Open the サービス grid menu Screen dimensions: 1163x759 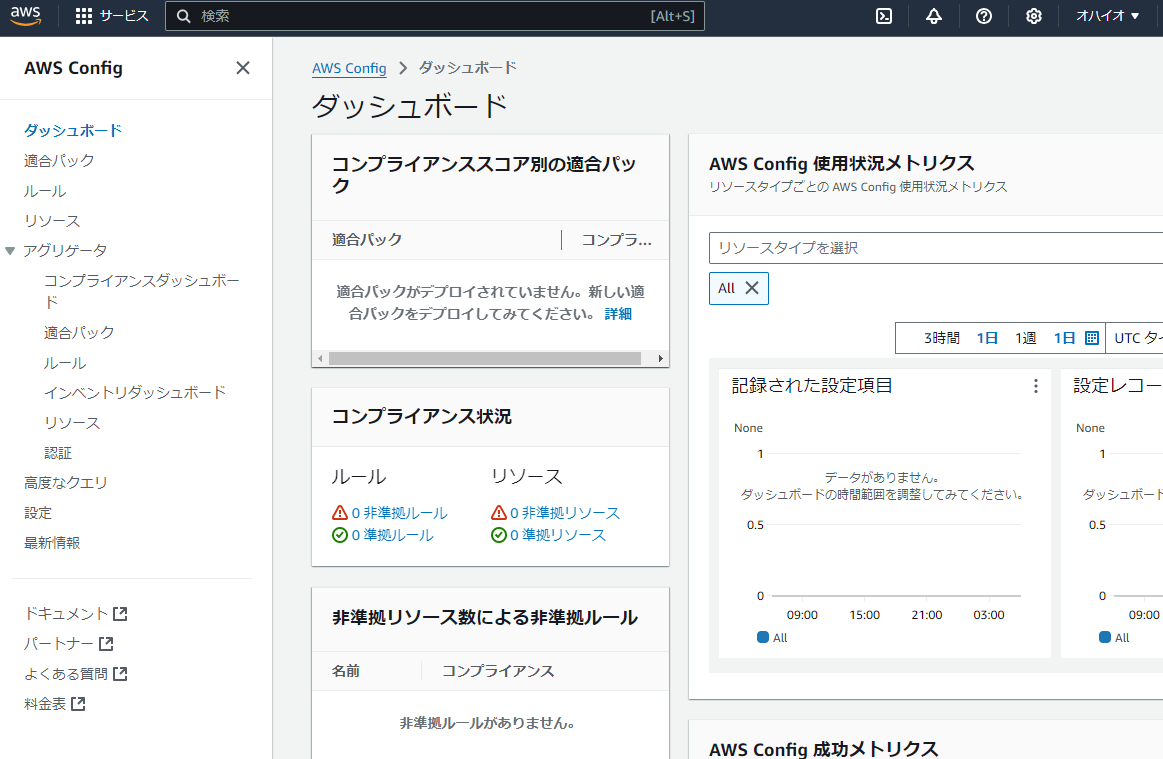click(112, 16)
